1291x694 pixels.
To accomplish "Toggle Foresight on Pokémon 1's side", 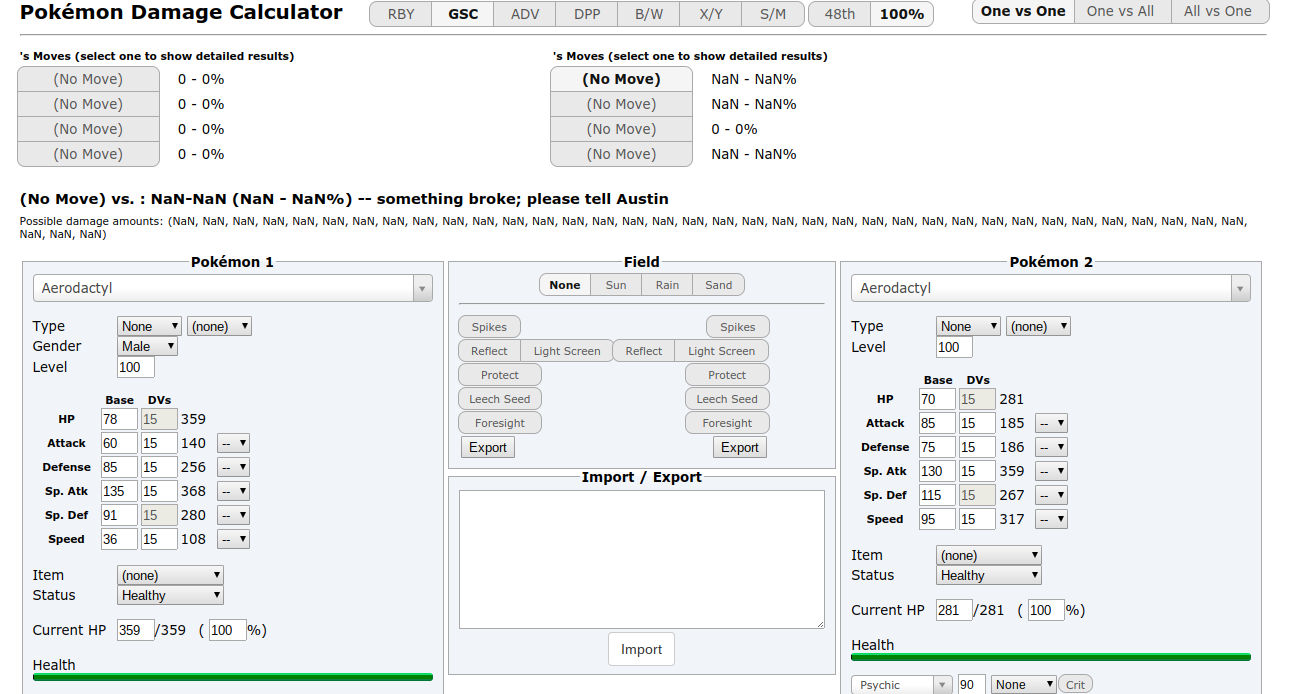I will [x=500, y=423].
